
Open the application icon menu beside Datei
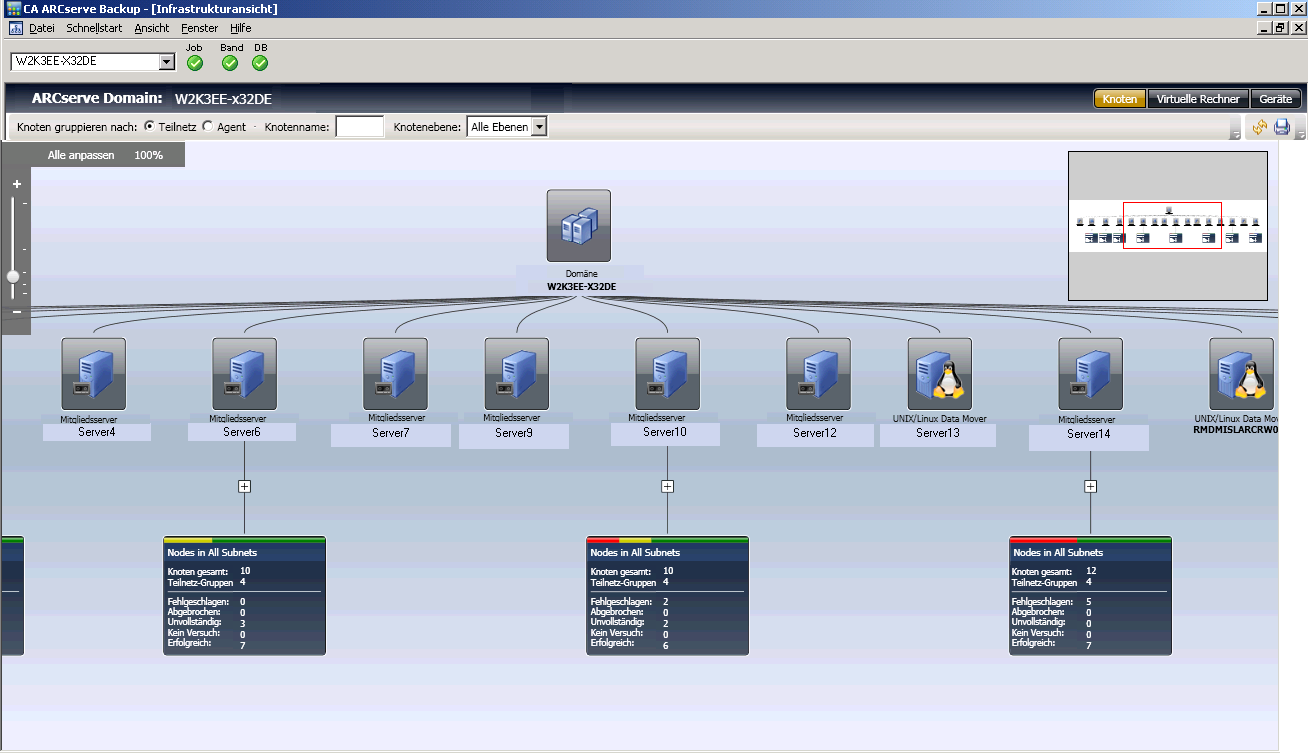tap(16, 28)
